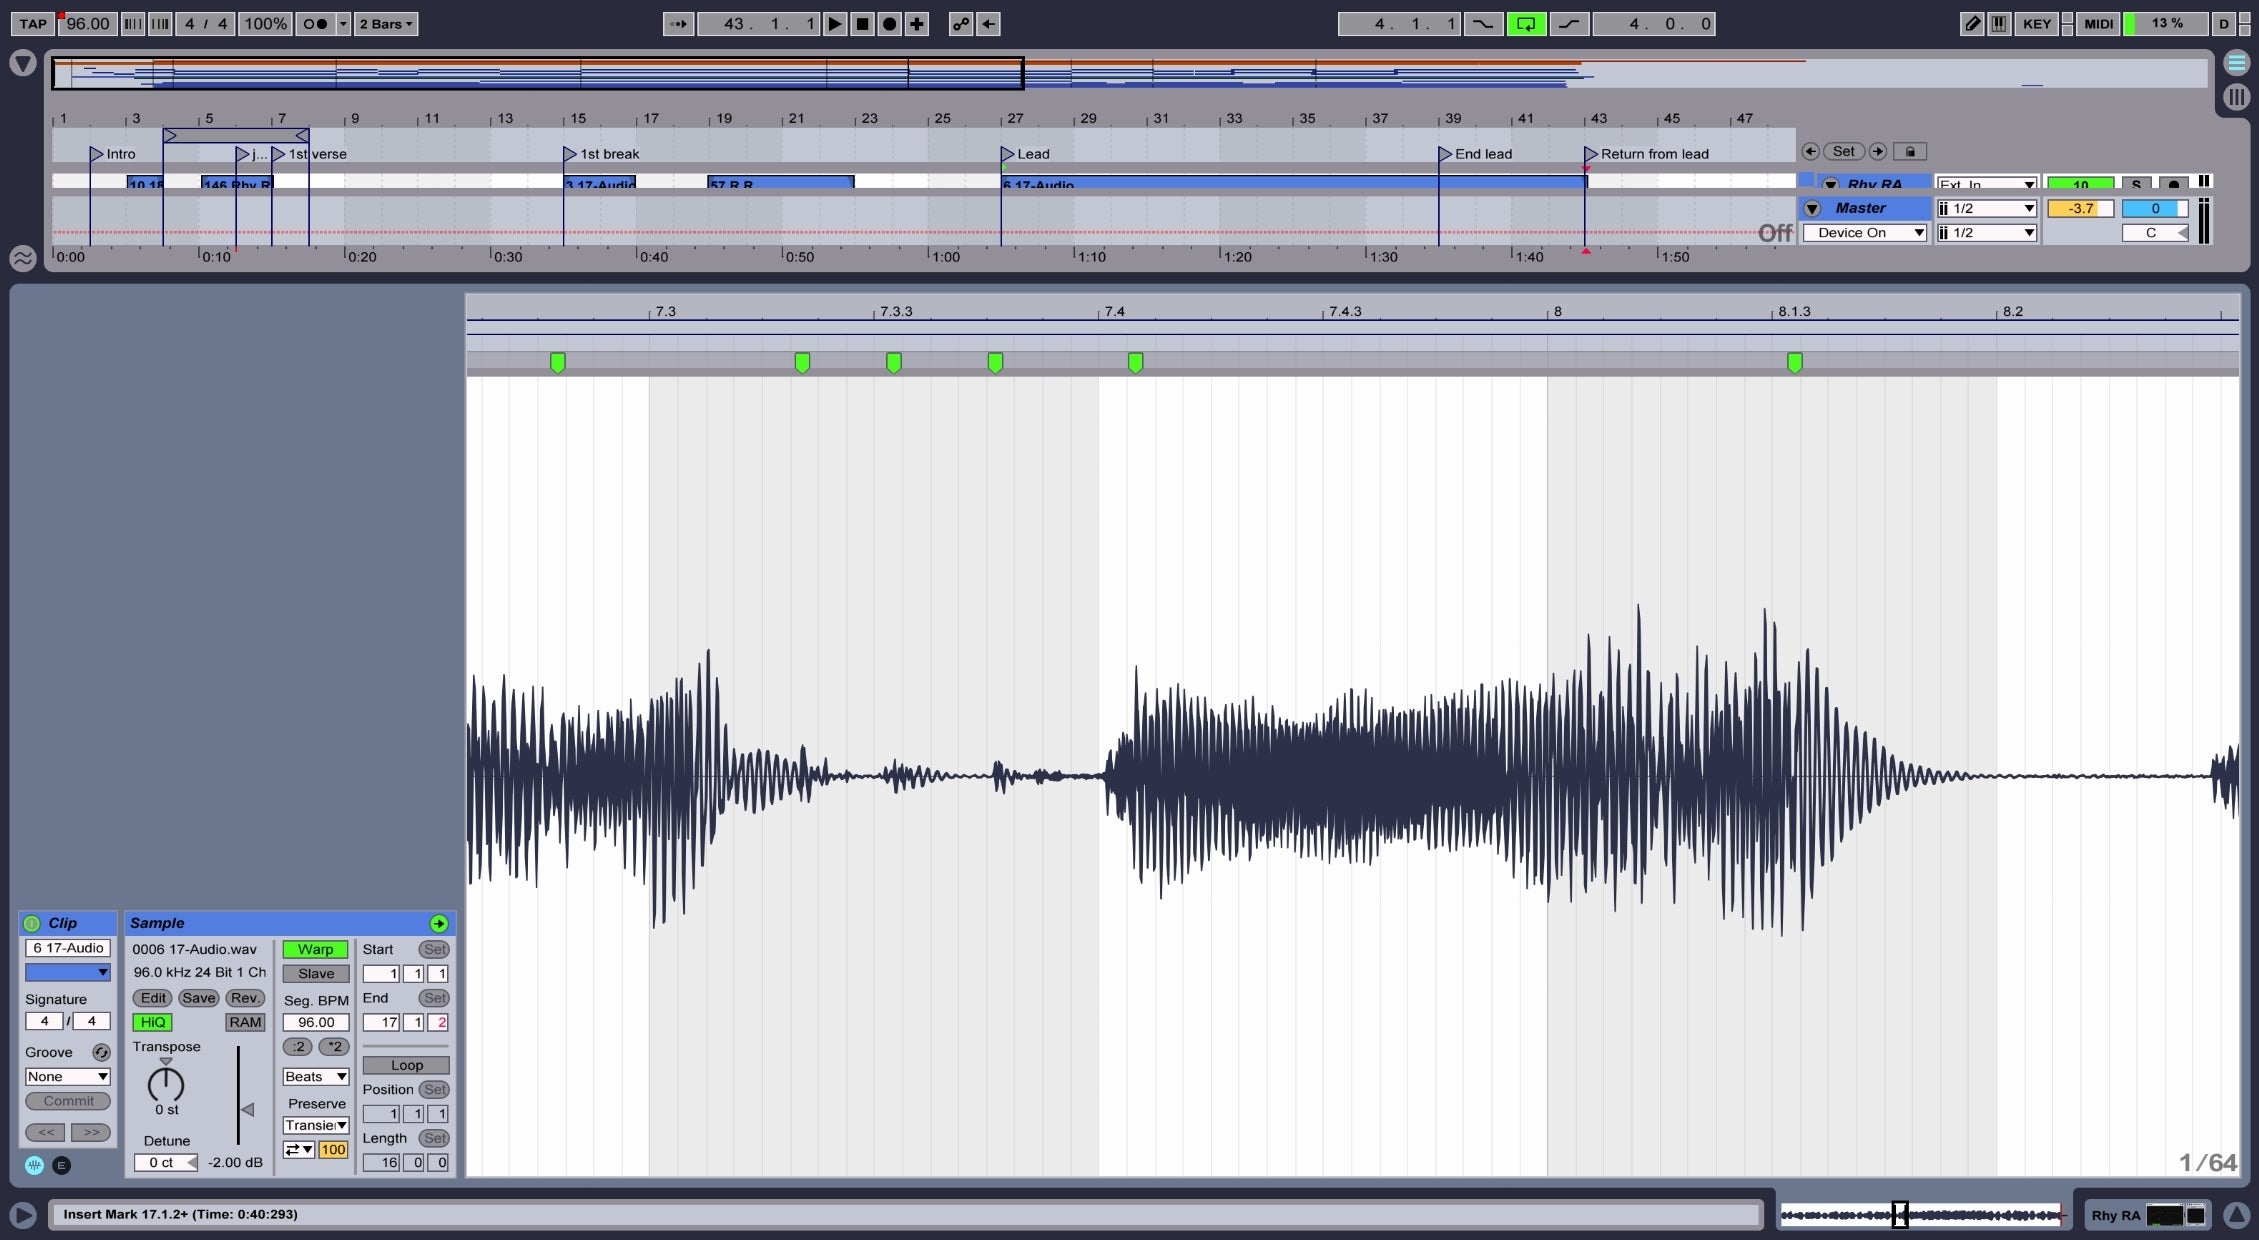Click the Set locator button
The image size is (2259, 1240).
coord(1844,152)
